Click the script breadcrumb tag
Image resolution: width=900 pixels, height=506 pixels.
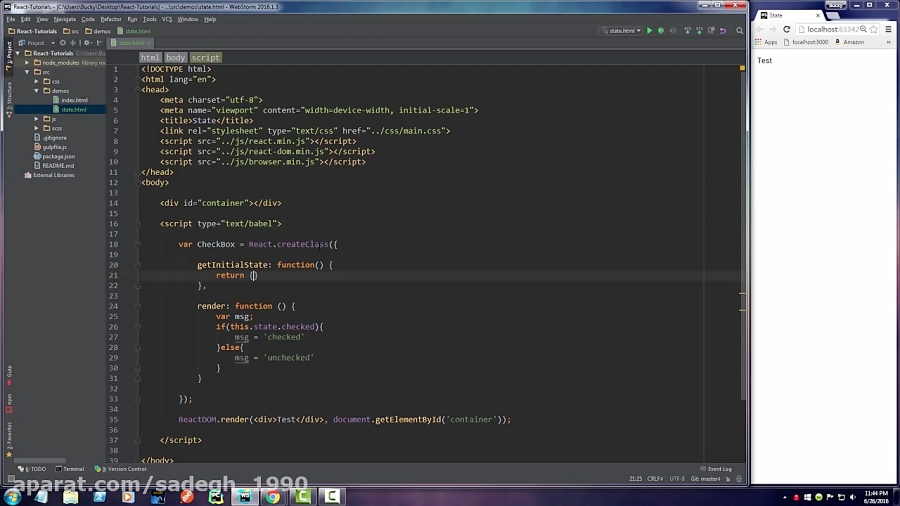click(205, 57)
